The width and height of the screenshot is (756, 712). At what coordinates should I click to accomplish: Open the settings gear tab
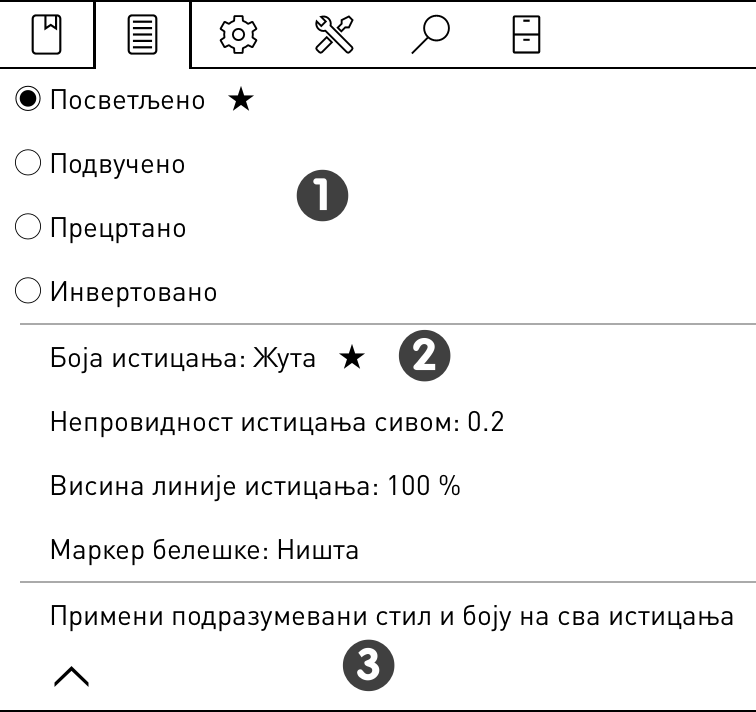click(x=238, y=34)
